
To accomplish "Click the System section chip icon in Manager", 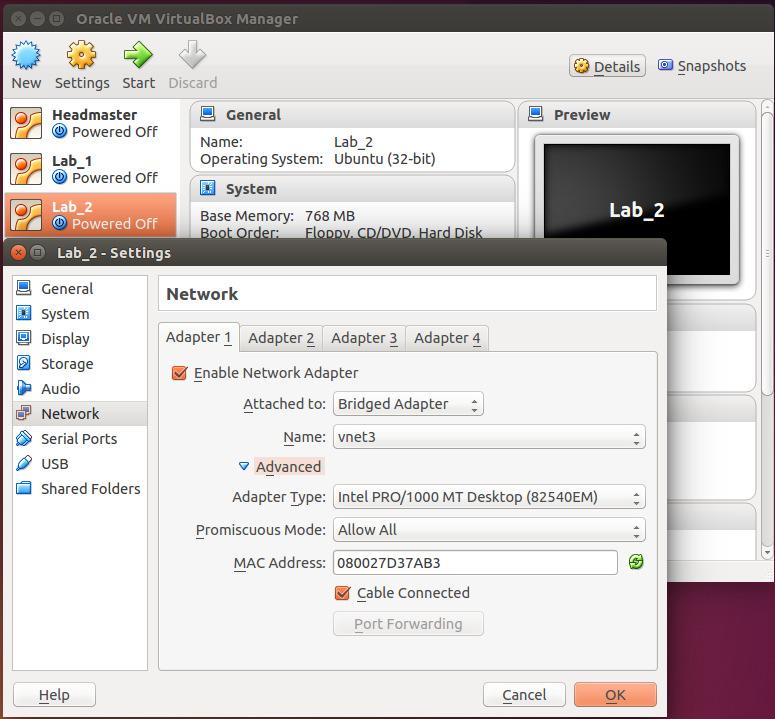I will tap(208, 188).
